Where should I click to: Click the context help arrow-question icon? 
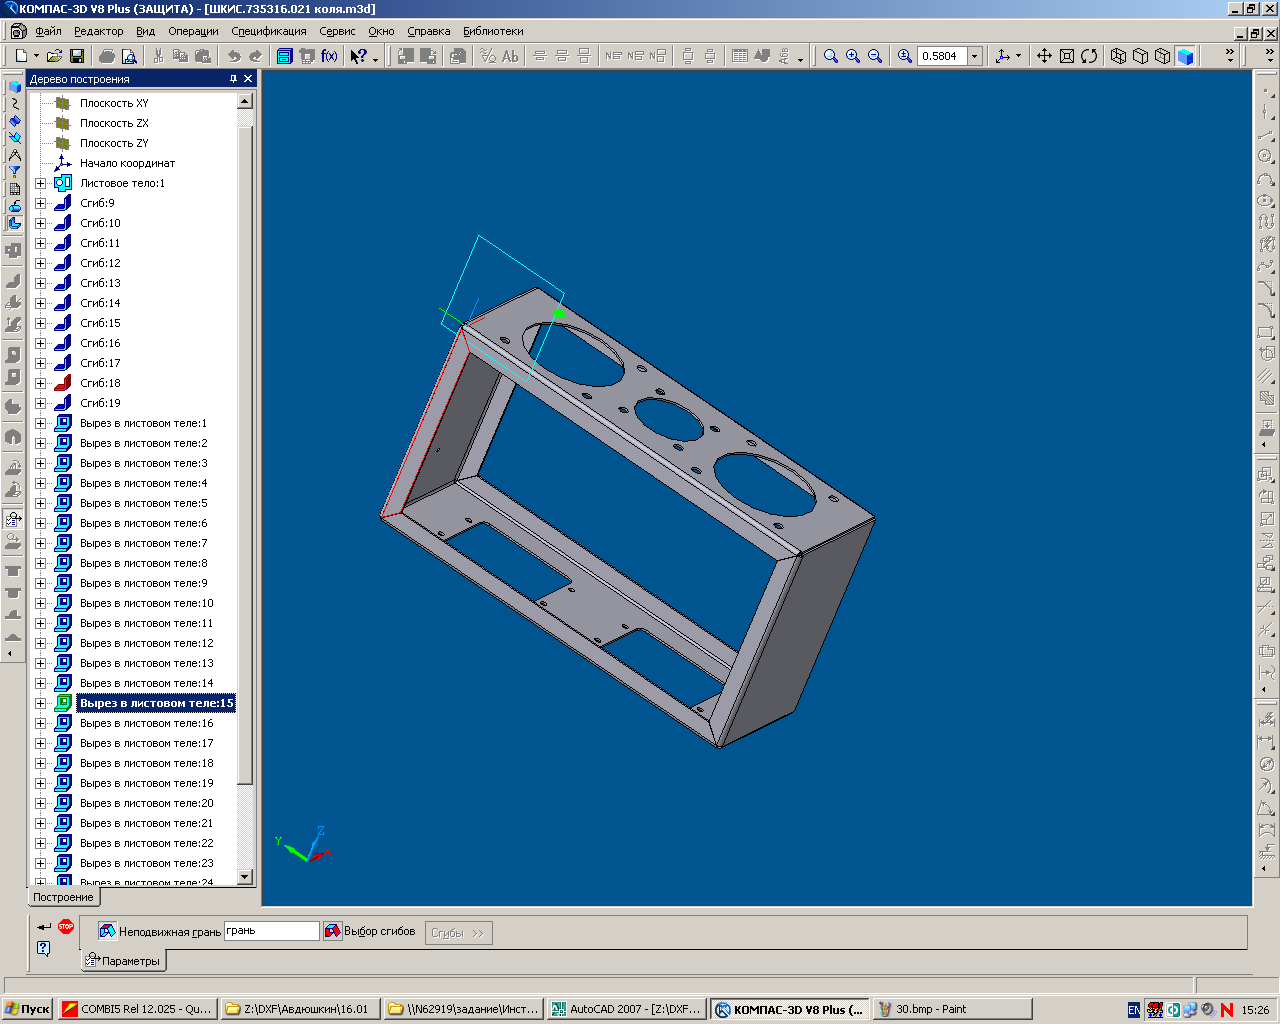coord(358,56)
